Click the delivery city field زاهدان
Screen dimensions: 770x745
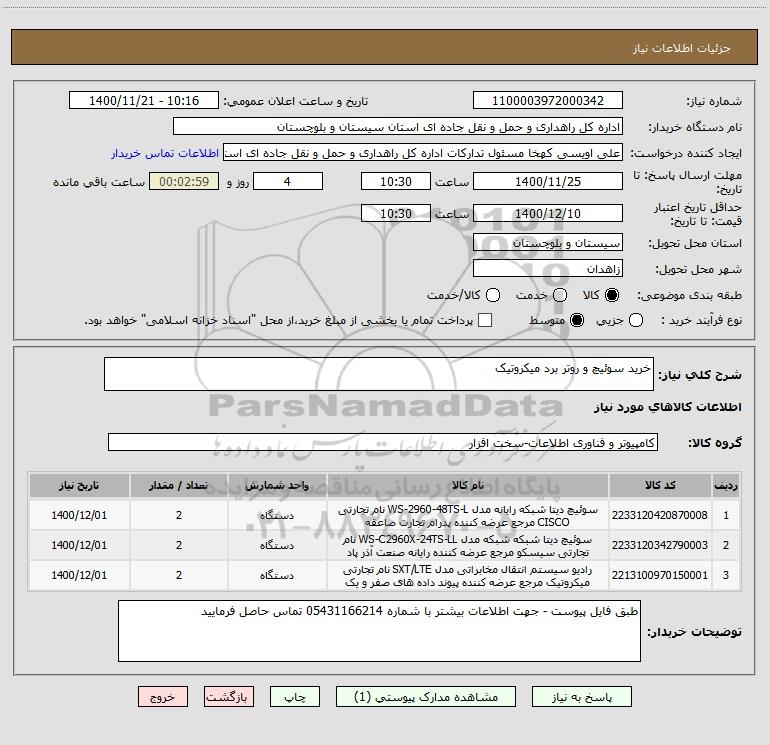click(x=548, y=269)
